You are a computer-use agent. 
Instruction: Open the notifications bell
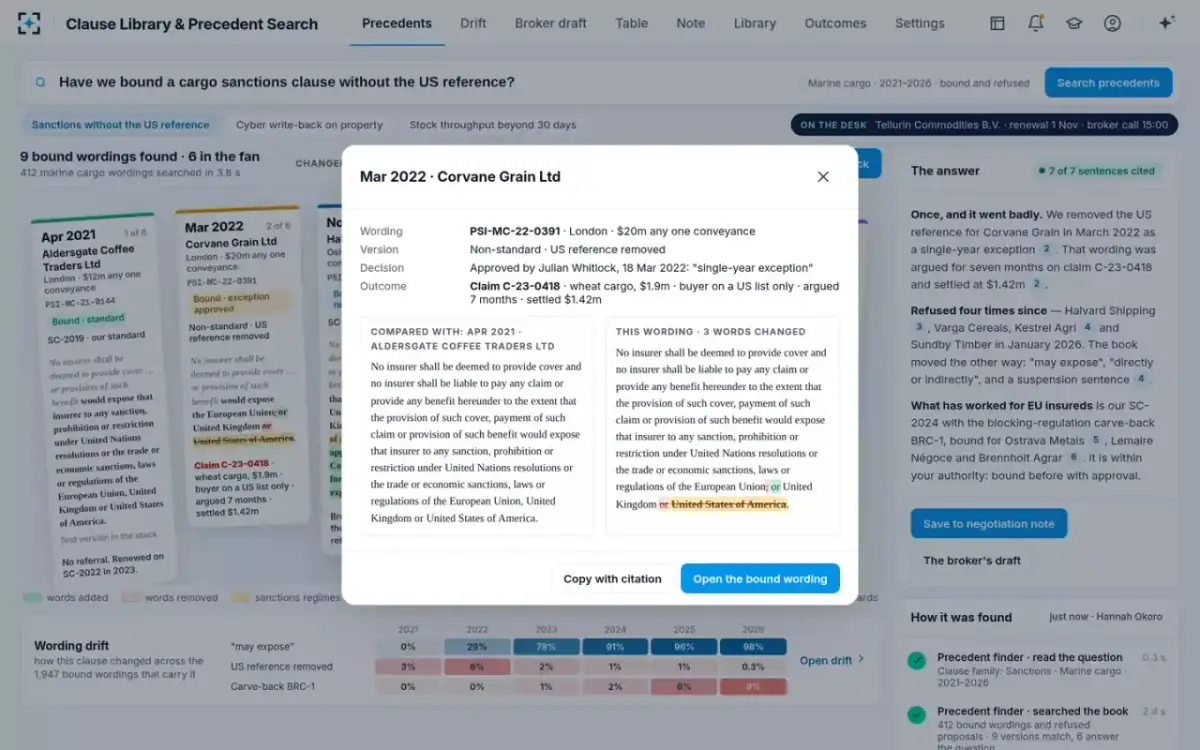pos(1036,23)
